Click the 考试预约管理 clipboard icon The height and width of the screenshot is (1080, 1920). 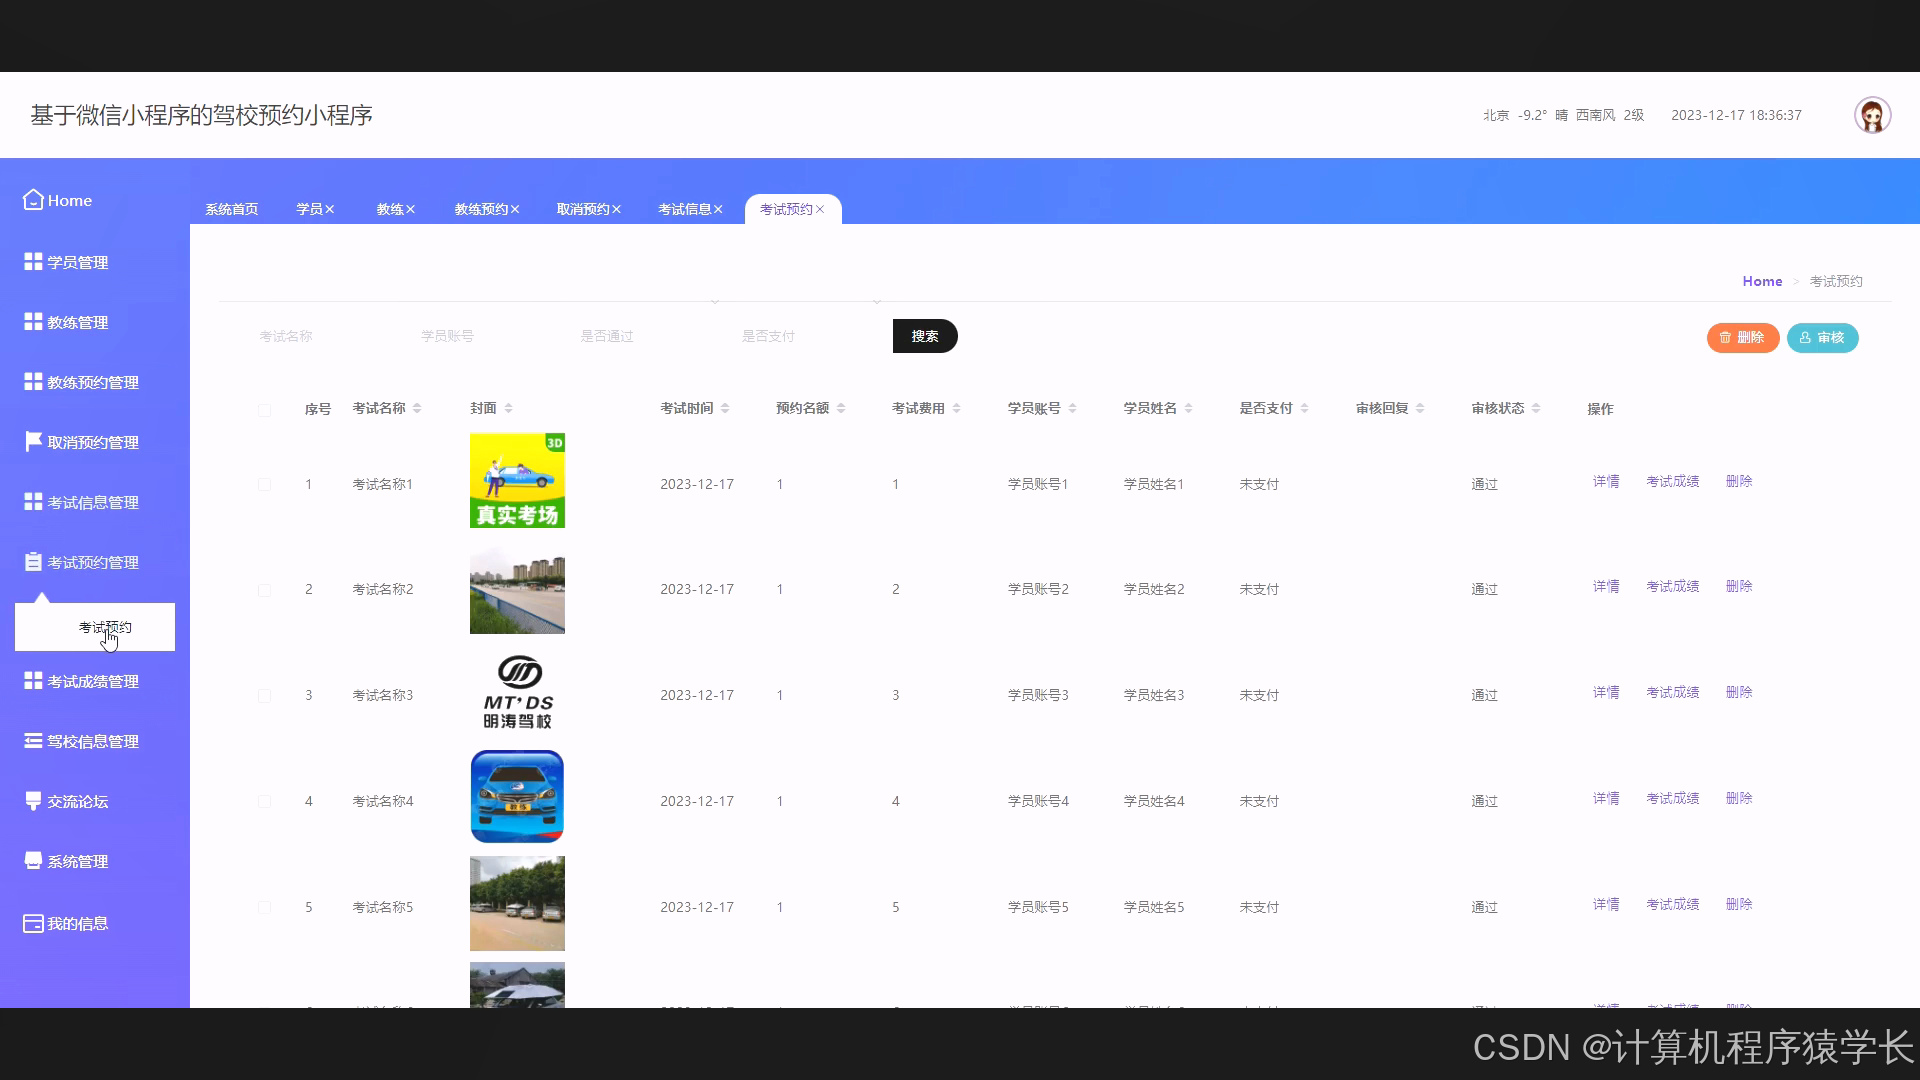pyautogui.click(x=33, y=562)
